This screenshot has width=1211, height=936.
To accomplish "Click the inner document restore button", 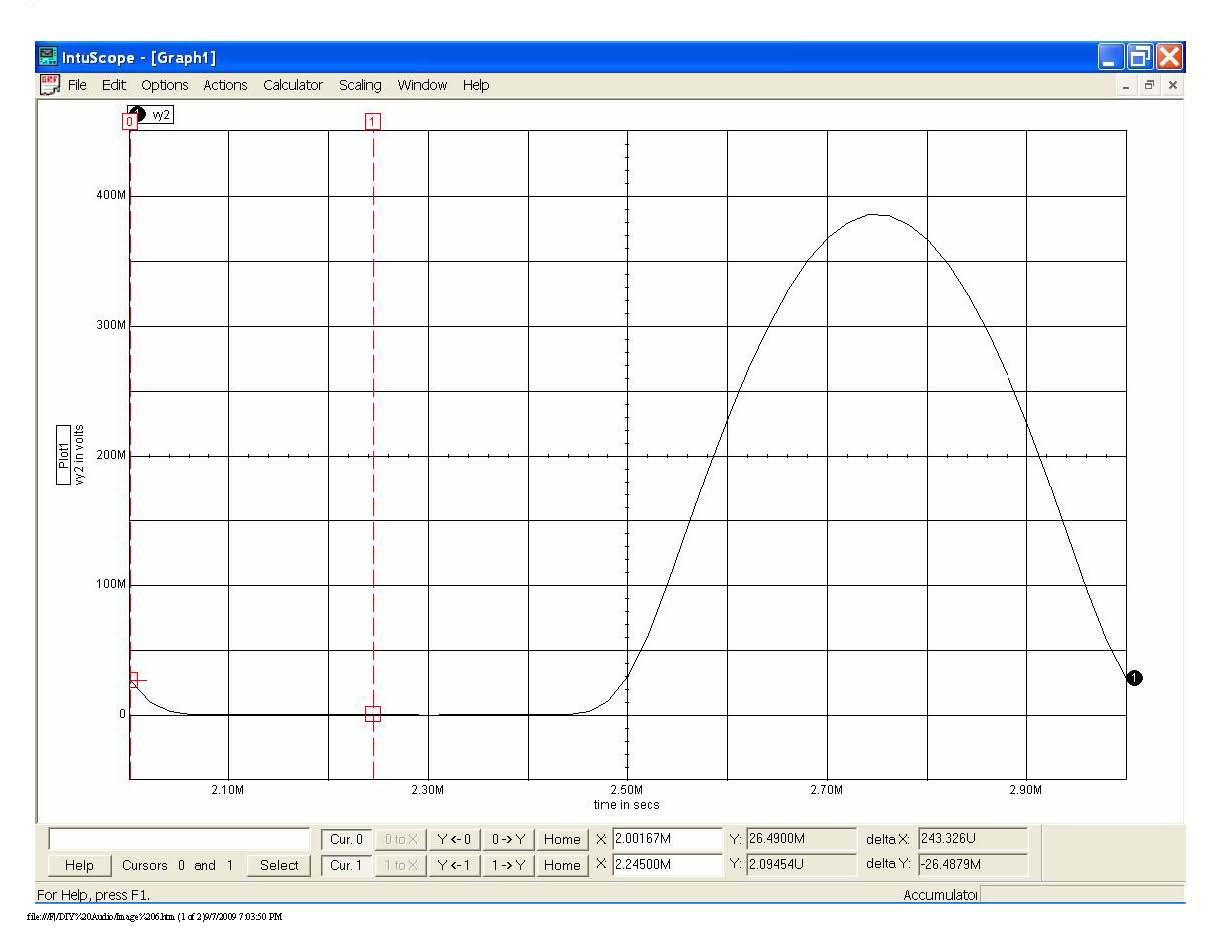I will tap(1150, 86).
